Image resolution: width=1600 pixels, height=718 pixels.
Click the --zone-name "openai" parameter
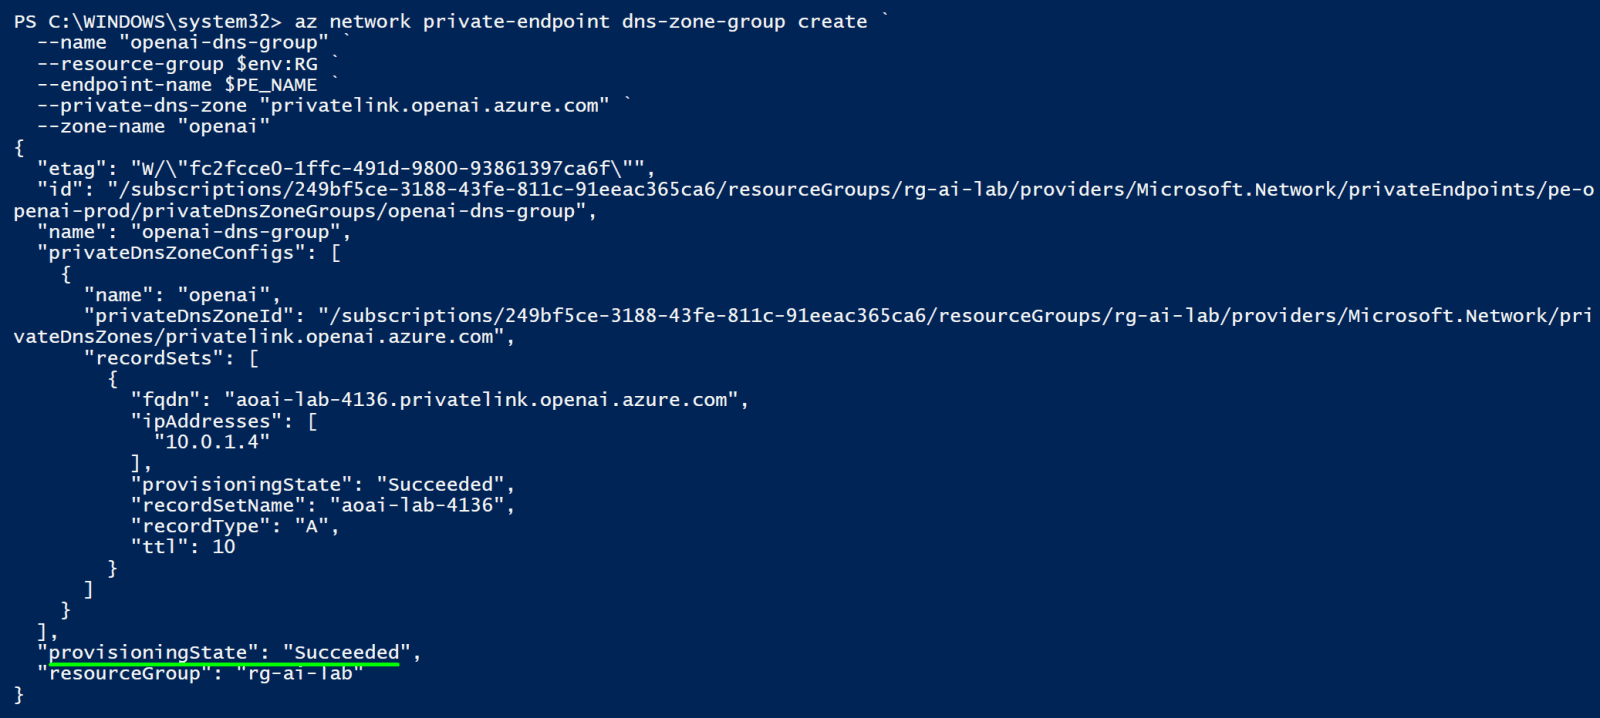coord(154,126)
